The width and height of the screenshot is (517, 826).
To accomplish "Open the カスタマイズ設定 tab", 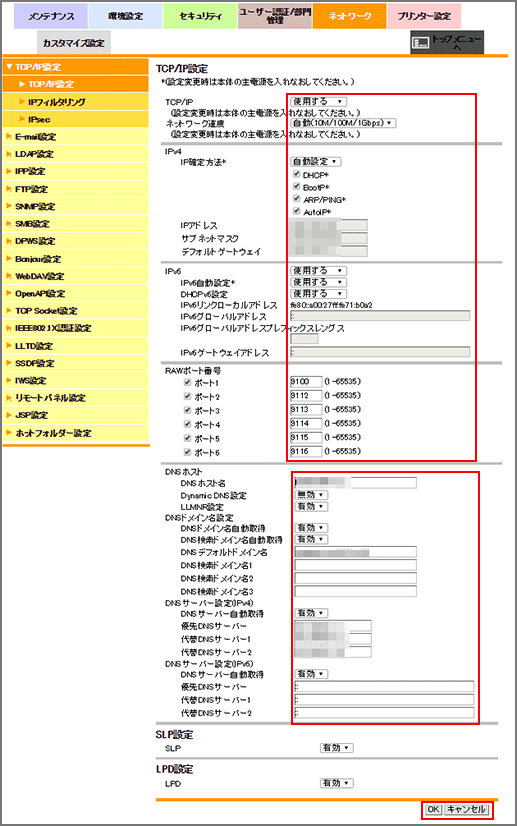I will coord(74,43).
